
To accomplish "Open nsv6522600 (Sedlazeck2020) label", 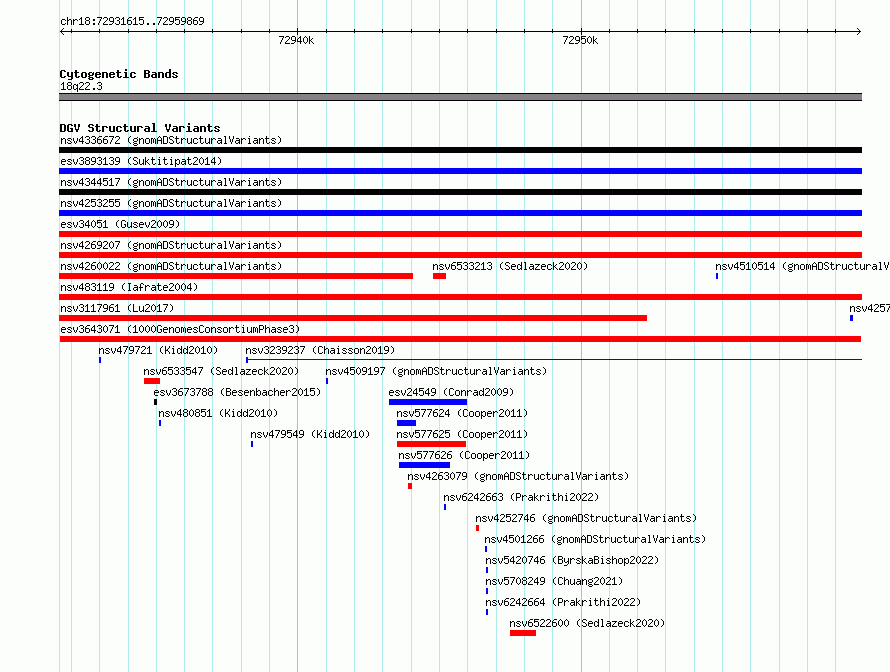I will [587, 623].
